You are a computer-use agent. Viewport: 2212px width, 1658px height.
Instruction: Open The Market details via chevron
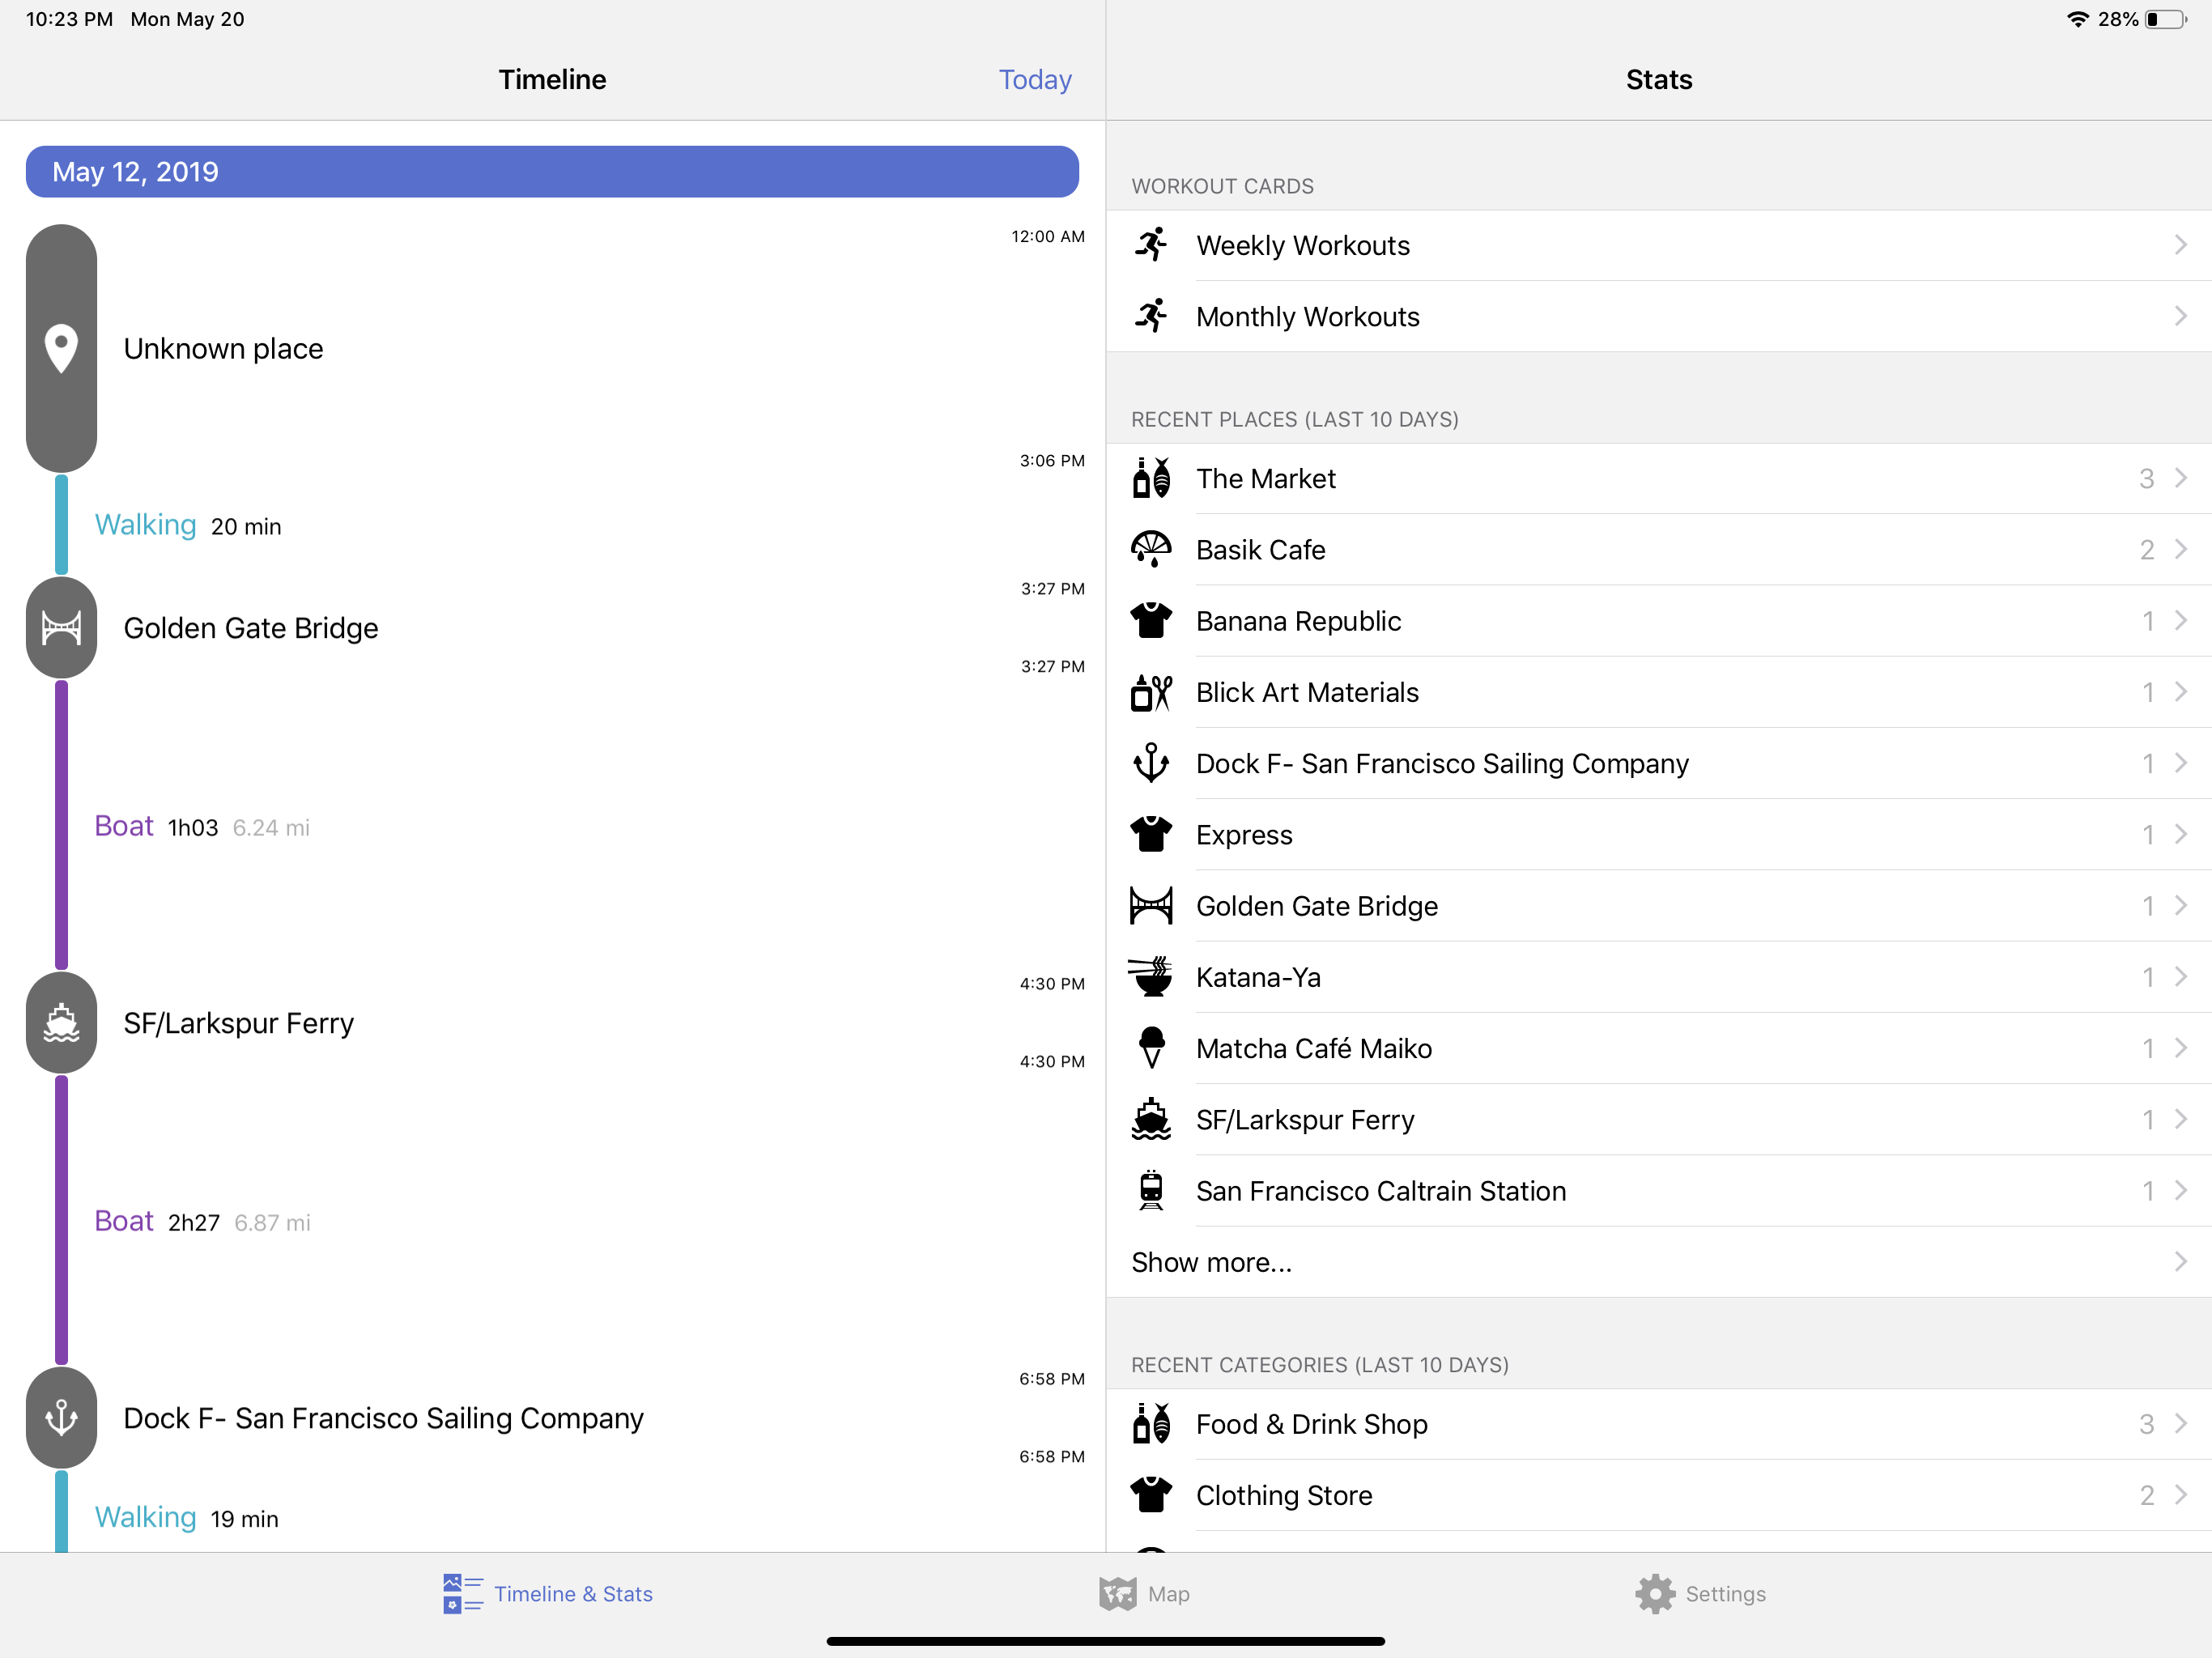[x=2181, y=478]
